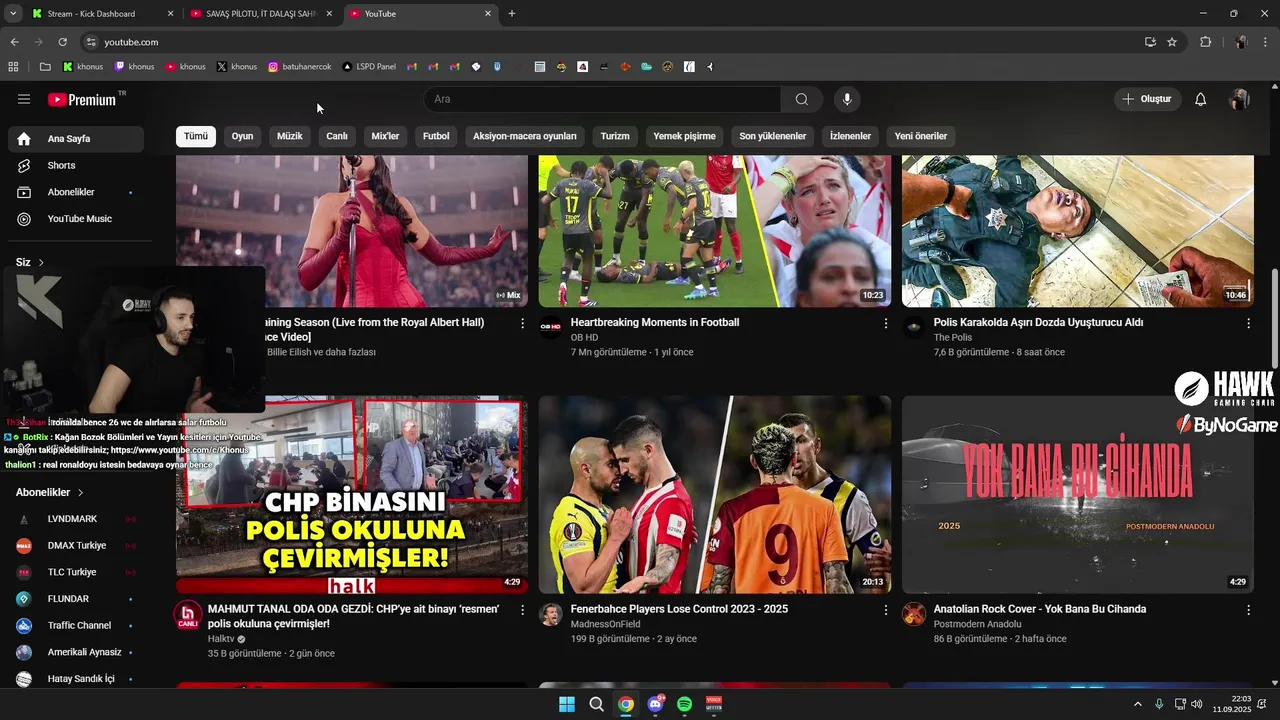Image resolution: width=1280 pixels, height=720 pixels.
Task: Open YouTube Music from sidebar
Action: tap(75, 219)
